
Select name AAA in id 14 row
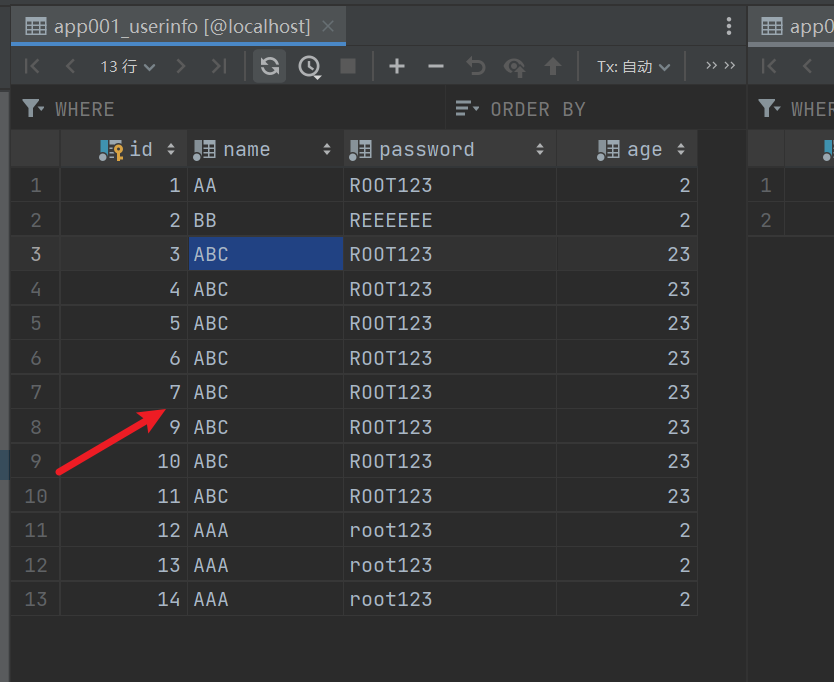coord(265,599)
